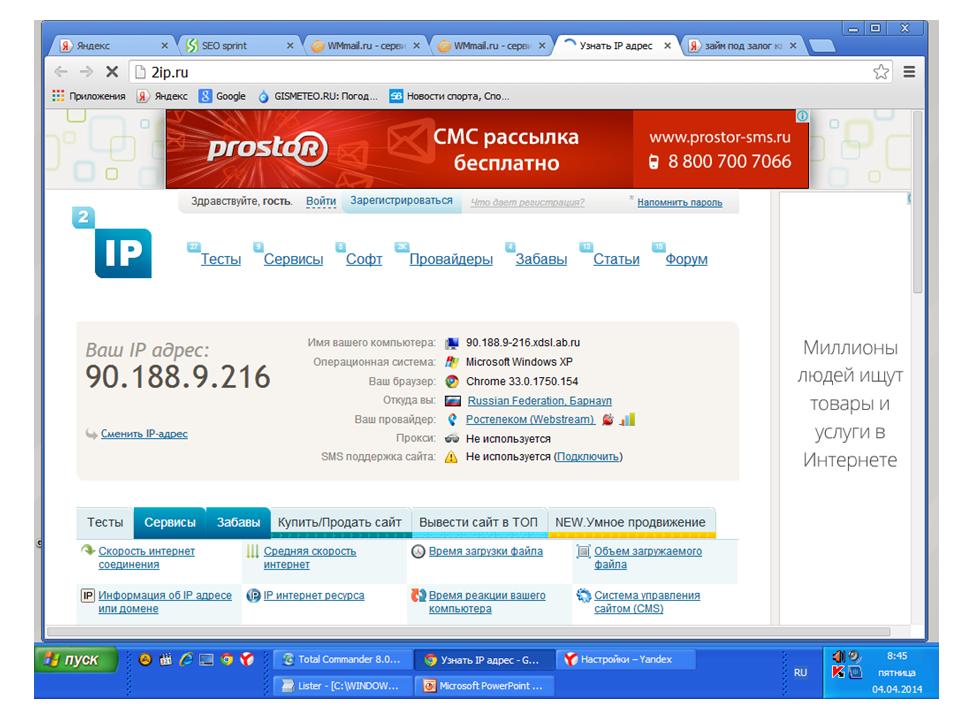Open the Apps grid in bookmarks bar

coord(58,96)
